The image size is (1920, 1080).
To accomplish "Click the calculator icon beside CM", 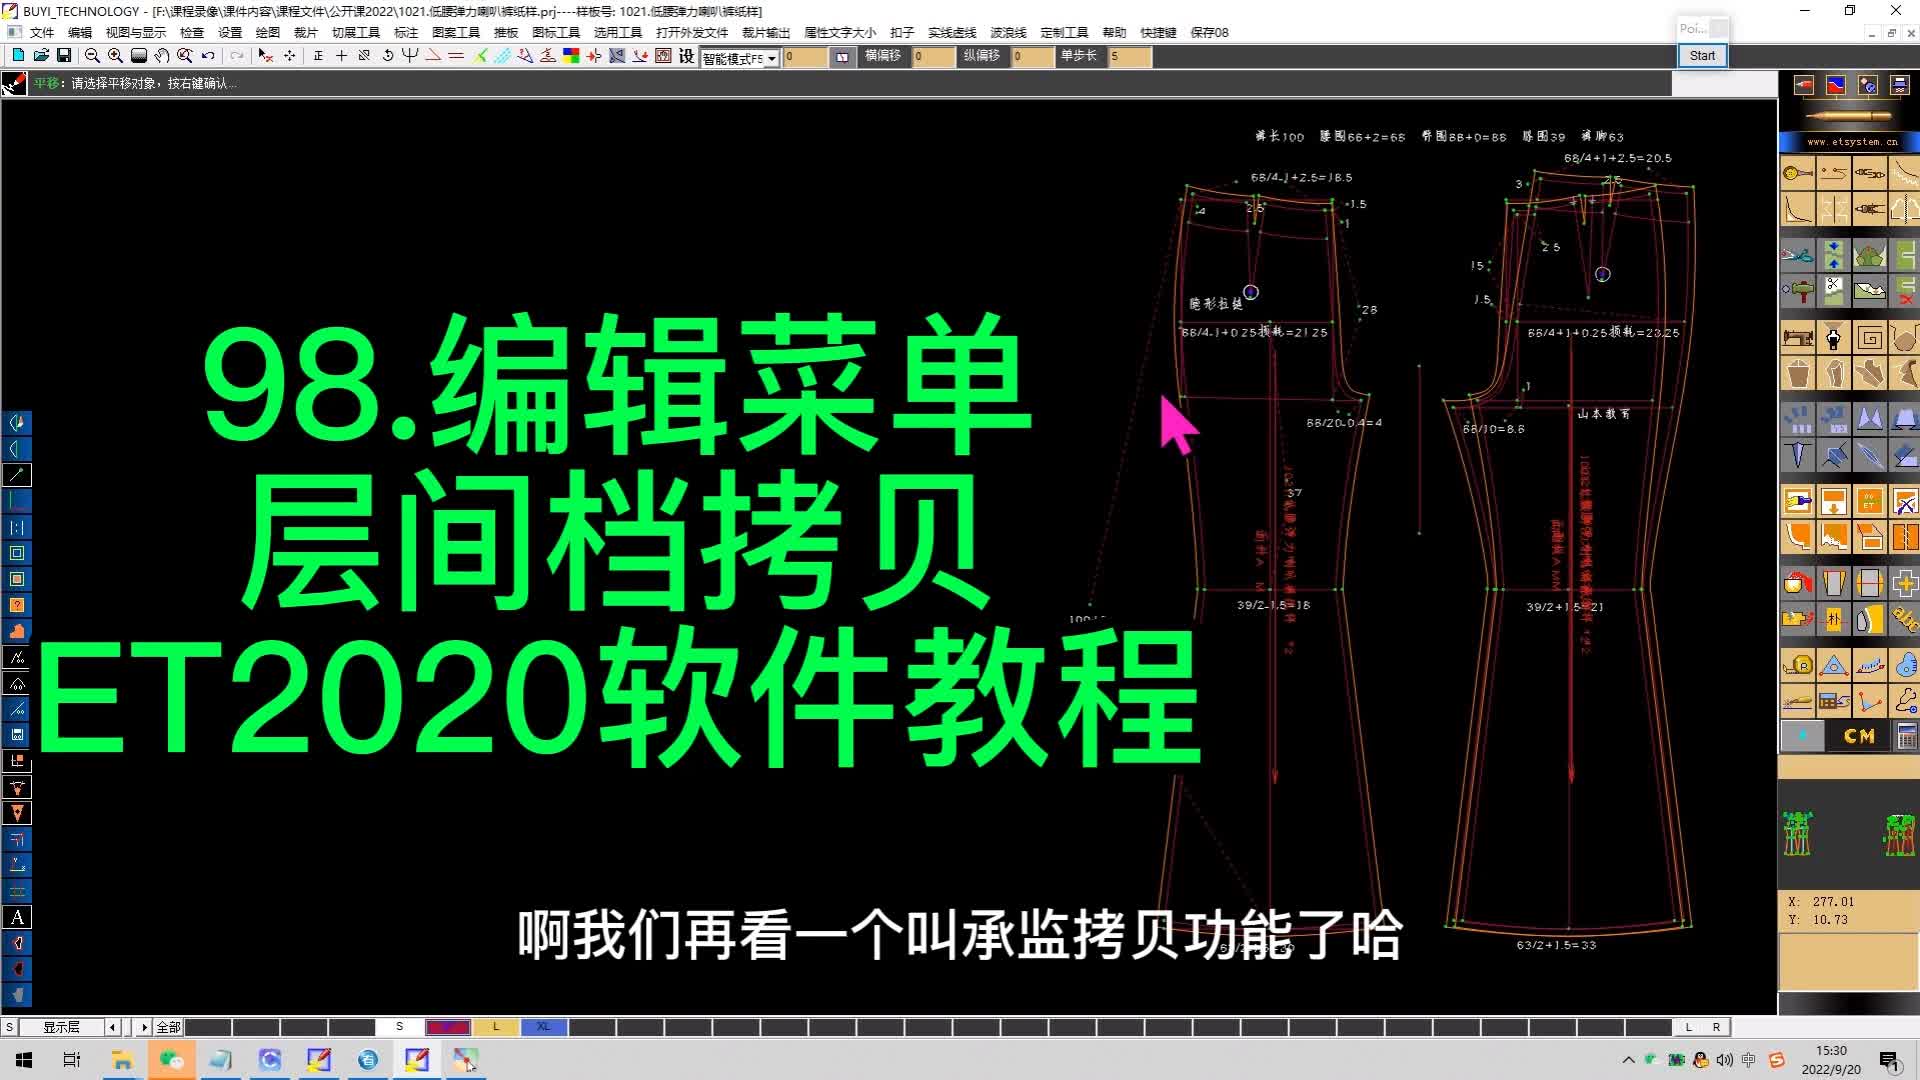I will tap(1907, 736).
